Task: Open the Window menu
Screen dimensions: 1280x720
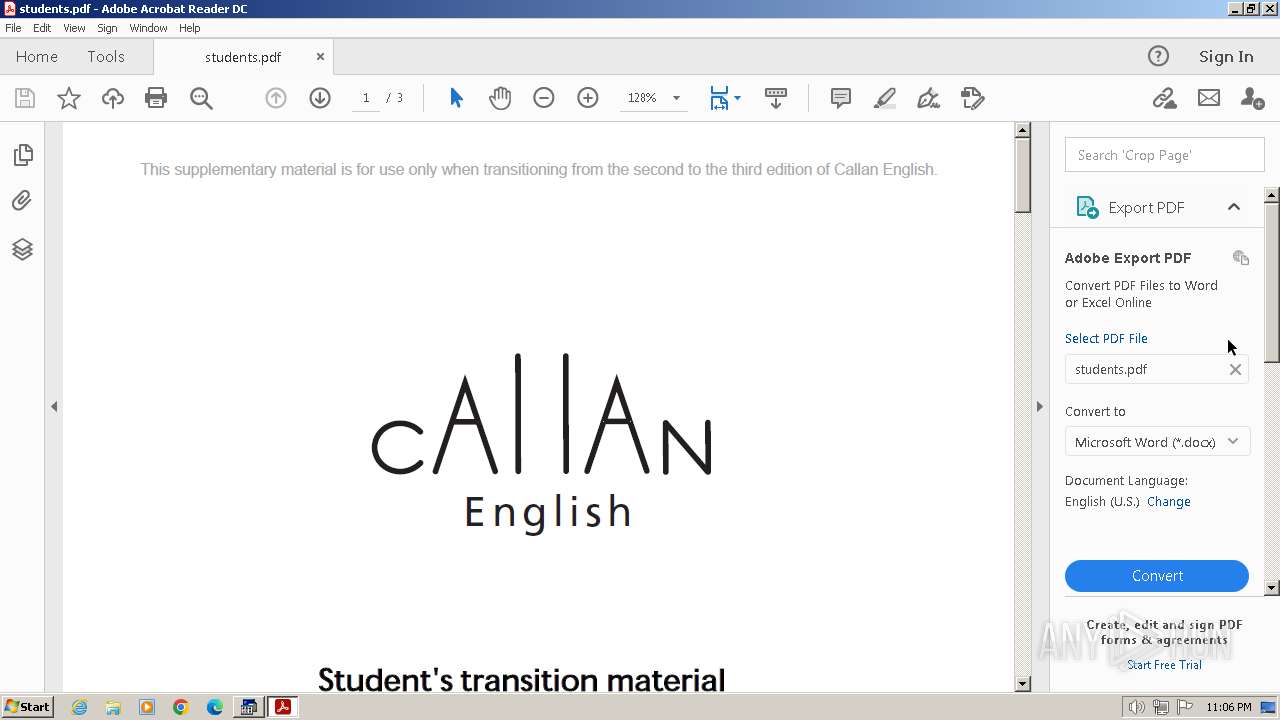Action: [x=148, y=28]
